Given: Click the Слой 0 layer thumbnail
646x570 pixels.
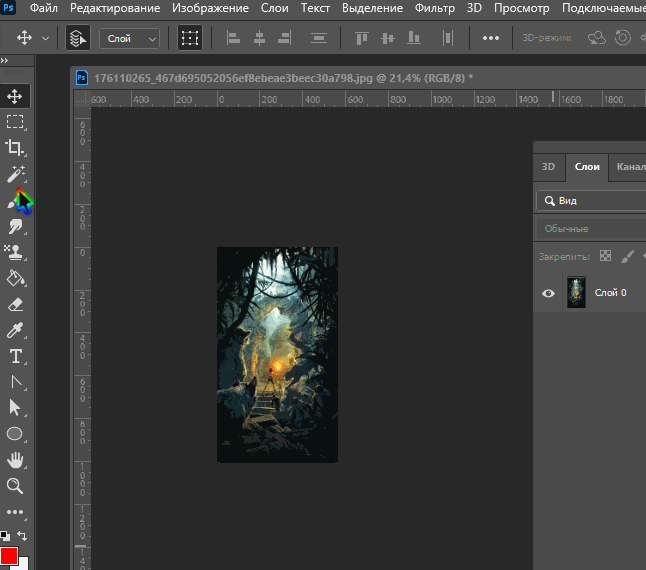Looking at the screenshot, I should tap(576, 292).
